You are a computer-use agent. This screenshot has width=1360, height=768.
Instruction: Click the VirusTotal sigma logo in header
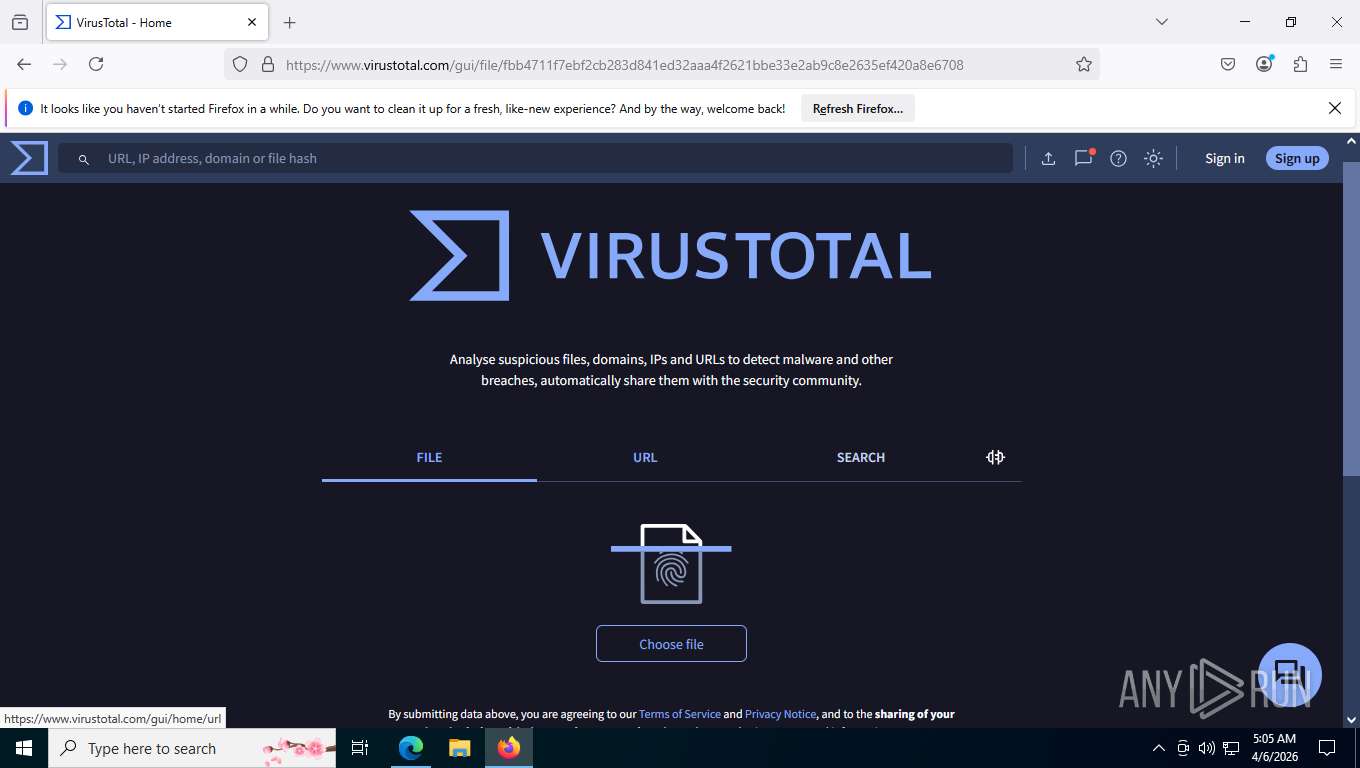29,158
